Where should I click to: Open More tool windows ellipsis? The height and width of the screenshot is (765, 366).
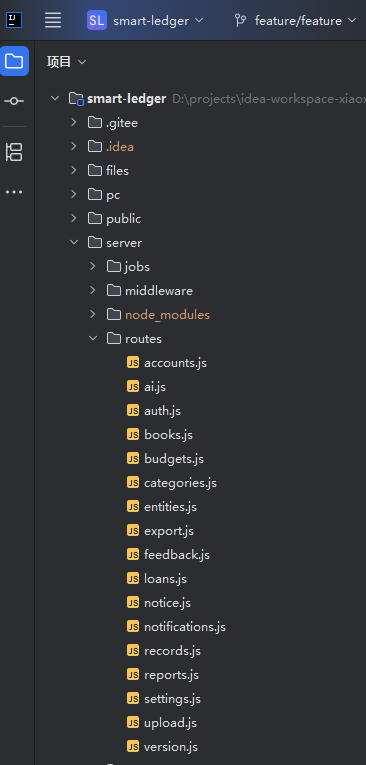[x=14, y=192]
